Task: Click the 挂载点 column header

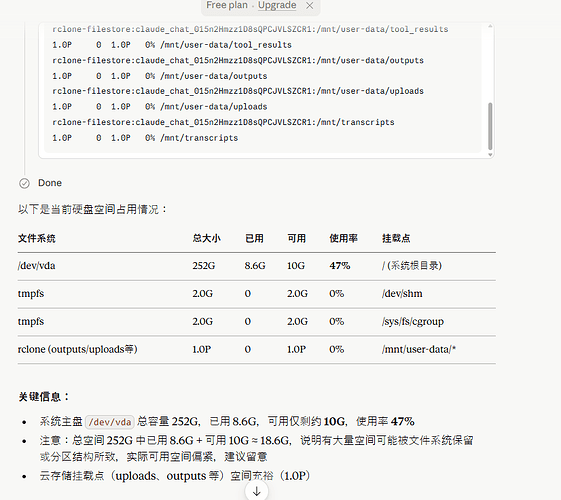Action: pyautogui.click(x=396, y=238)
